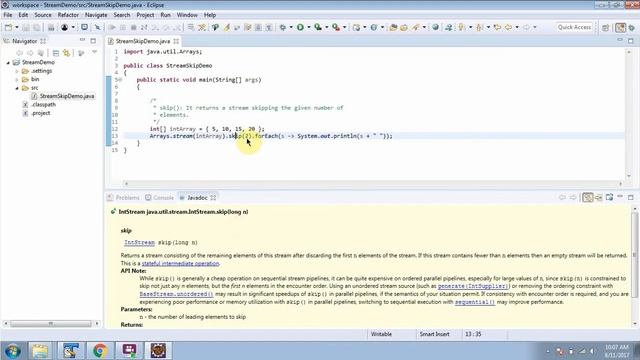This screenshot has height=360, width=640.
Task: Click the green Run button icon
Action: [x=300, y=27]
